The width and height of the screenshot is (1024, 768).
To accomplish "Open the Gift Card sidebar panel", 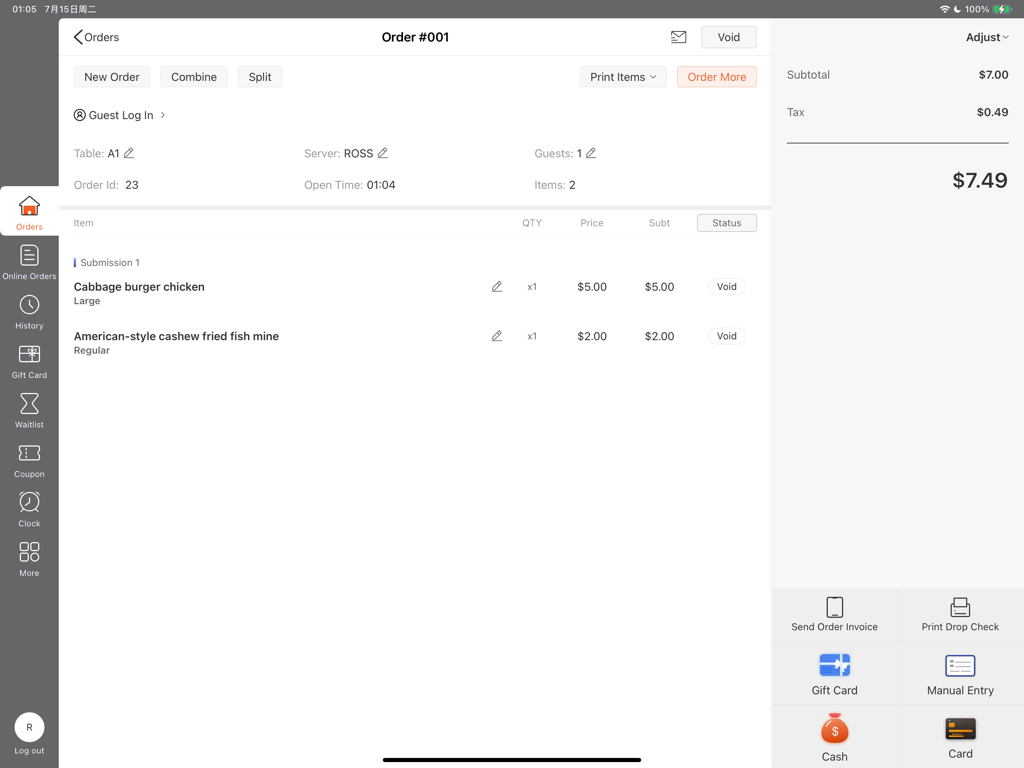I will 29,358.
